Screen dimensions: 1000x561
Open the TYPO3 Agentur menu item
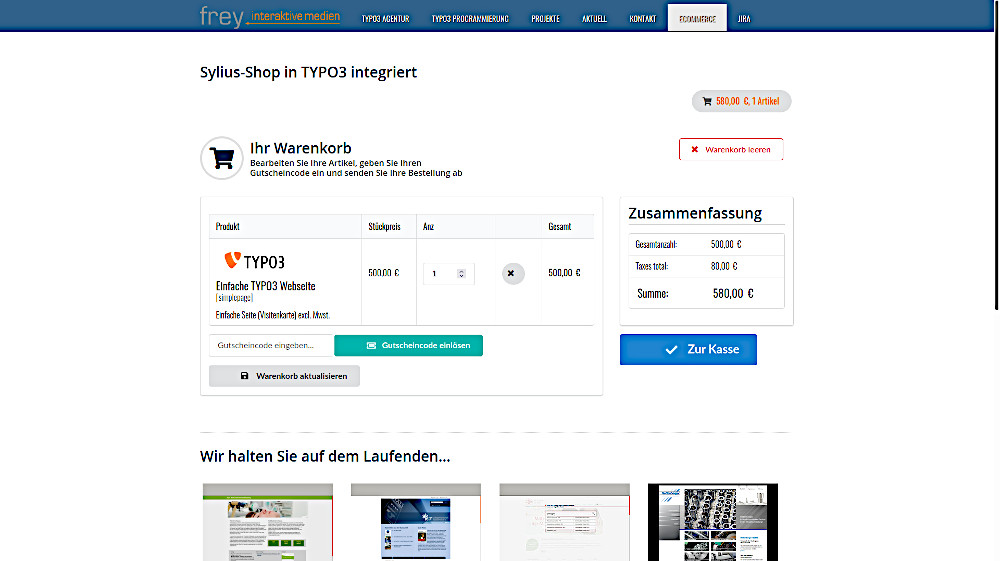[385, 19]
